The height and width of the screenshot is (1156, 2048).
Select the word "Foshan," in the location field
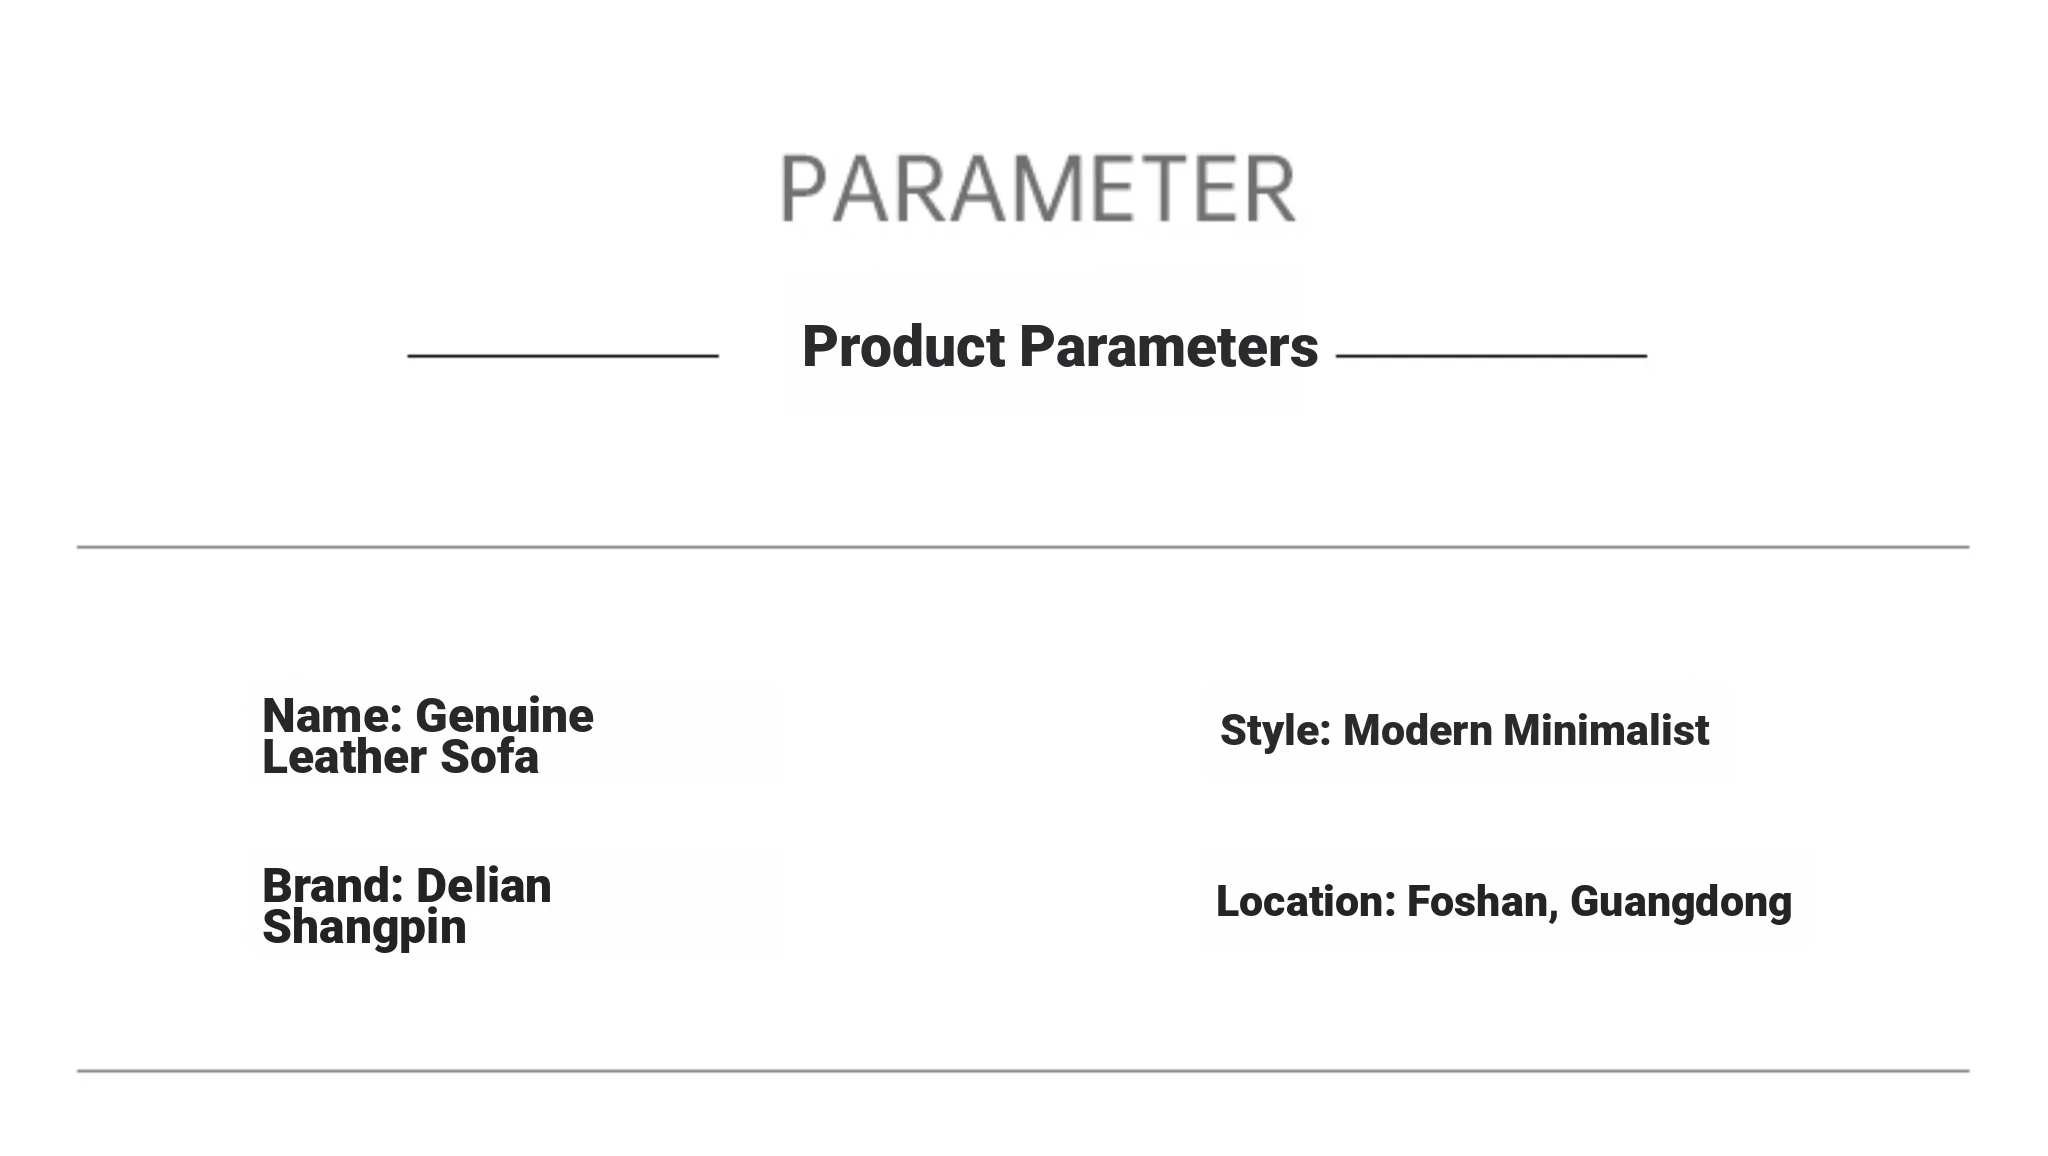[x=1482, y=902]
